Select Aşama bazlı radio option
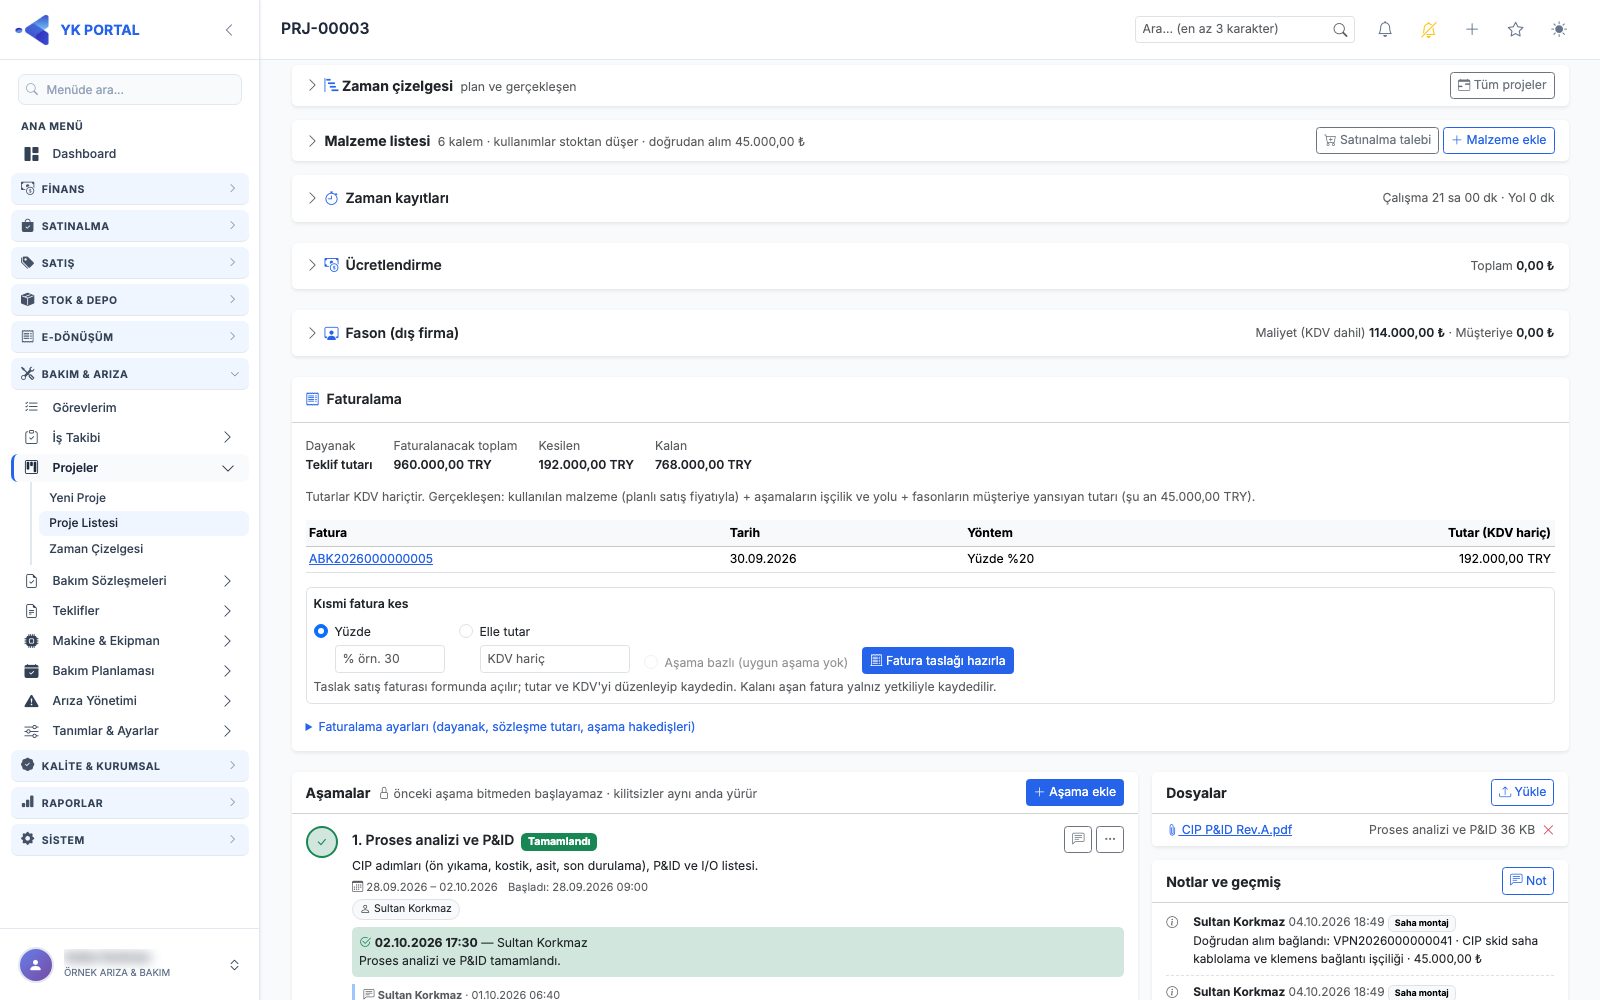This screenshot has height=1000, width=1600. point(651,662)
